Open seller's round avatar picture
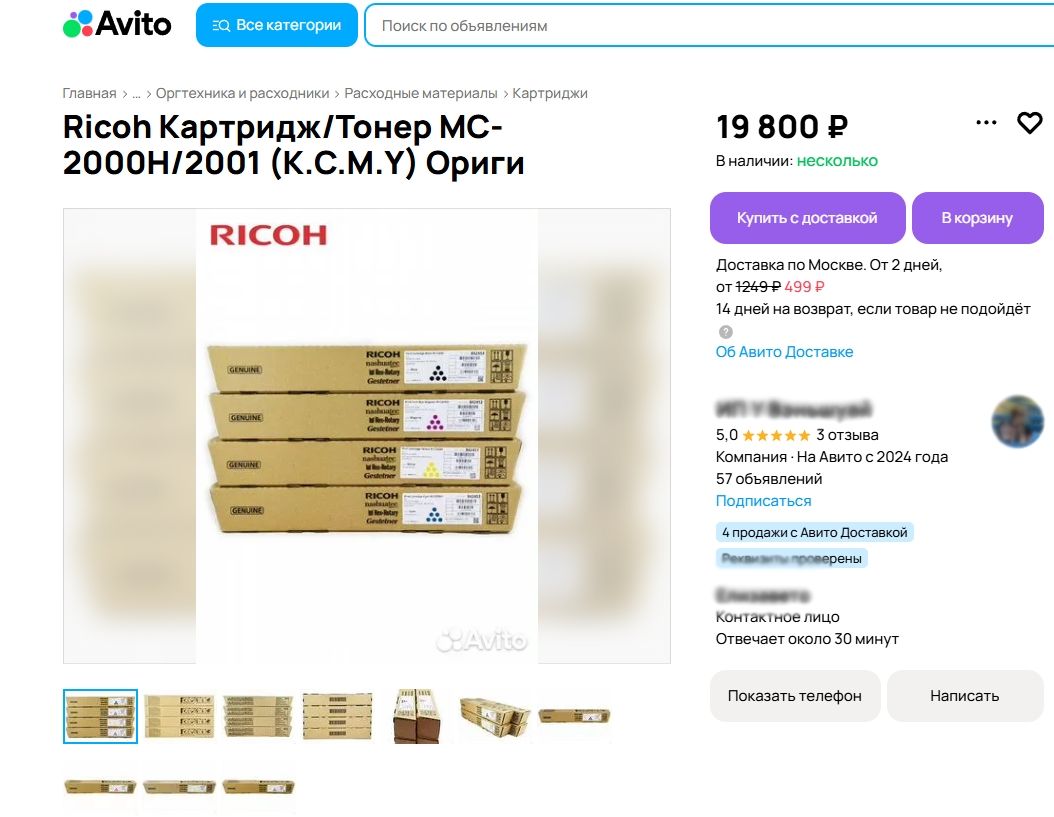 (x=1017, y=421)
